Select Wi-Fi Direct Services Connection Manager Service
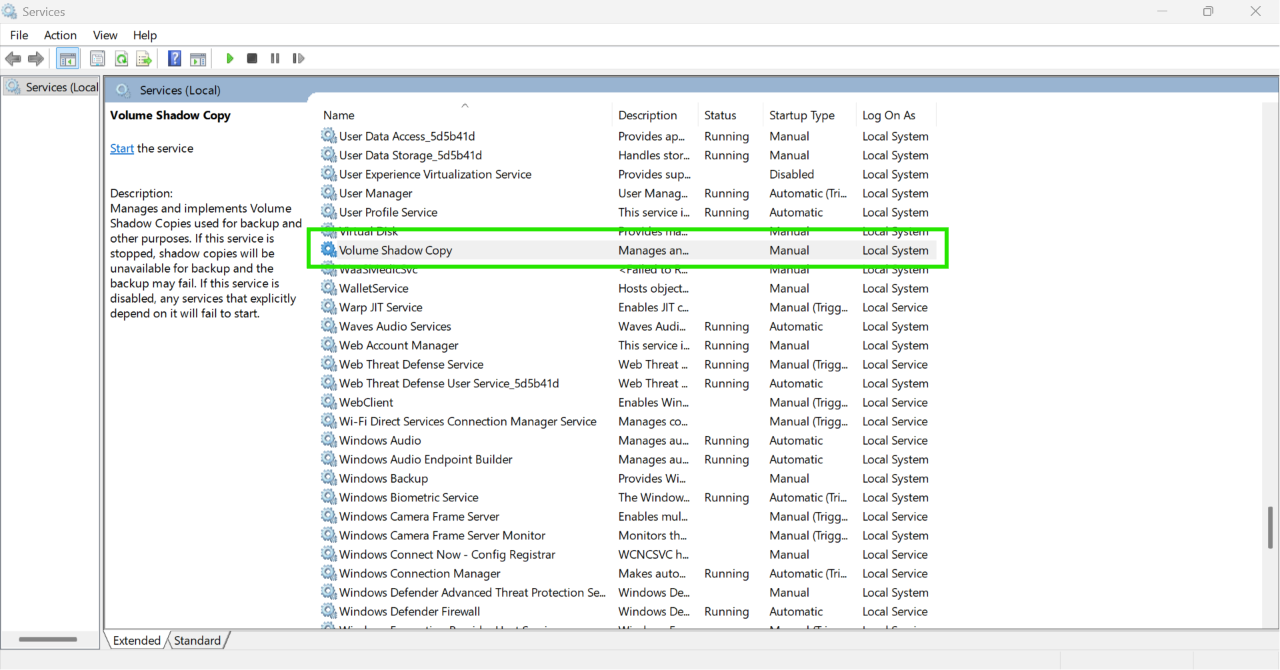This screenshot has width=1280, height=670. [627, 421]
